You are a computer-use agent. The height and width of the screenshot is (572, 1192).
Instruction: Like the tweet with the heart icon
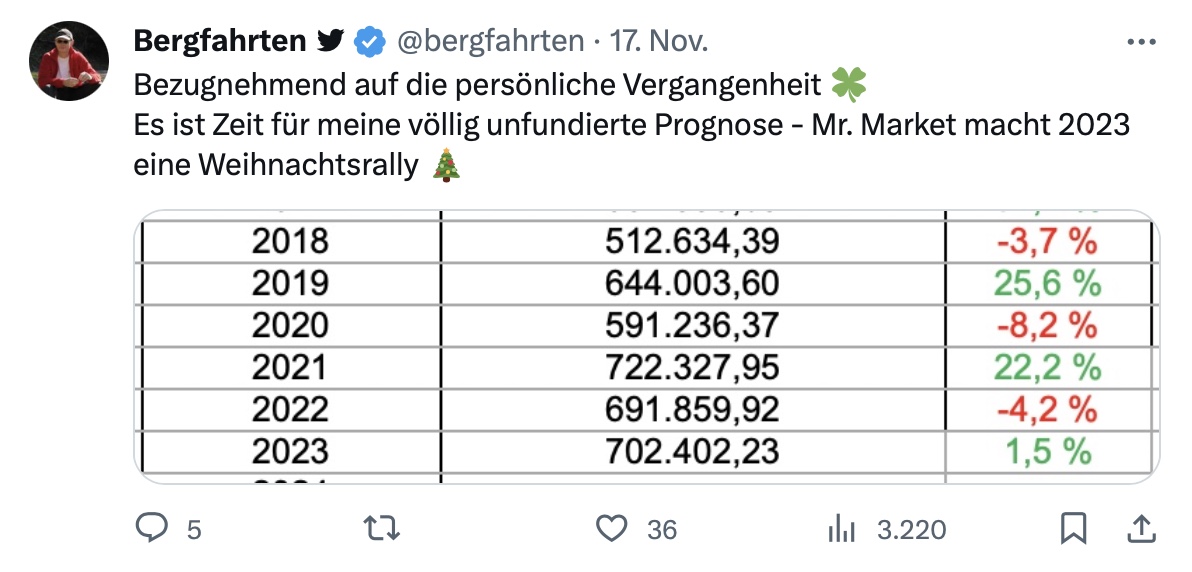tap(612, 528)
